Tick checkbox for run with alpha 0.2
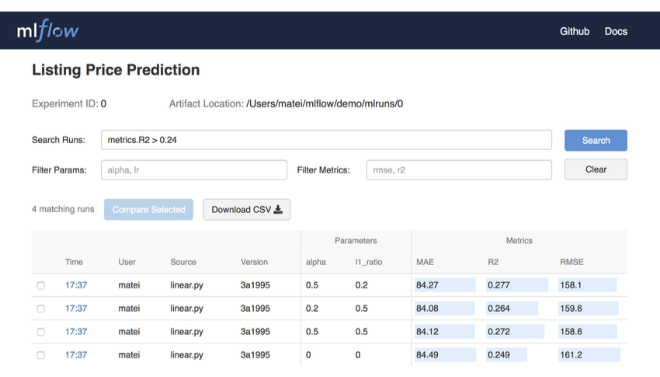Image resolution: width=660 pixels, height=377 pixels. coord(41,309)
